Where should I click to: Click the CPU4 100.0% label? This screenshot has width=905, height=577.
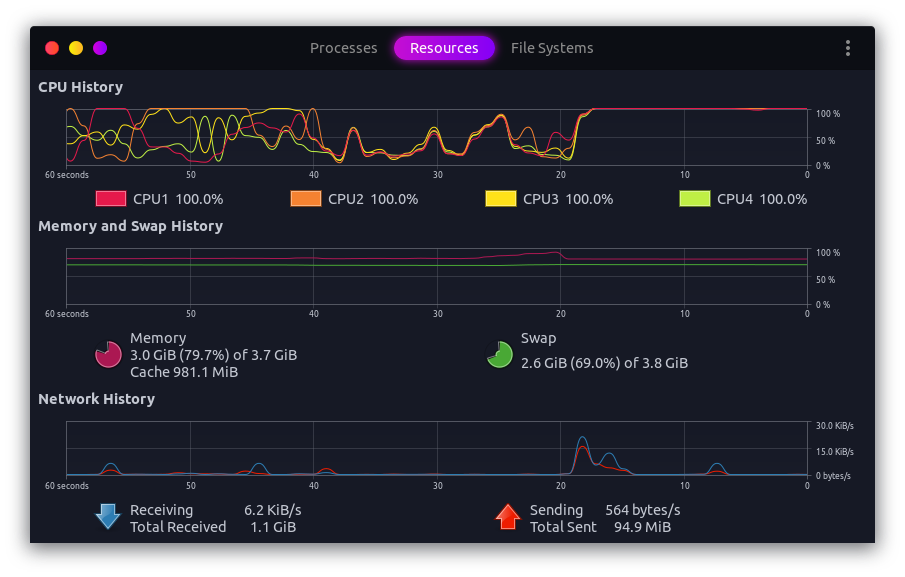point(762,199)
